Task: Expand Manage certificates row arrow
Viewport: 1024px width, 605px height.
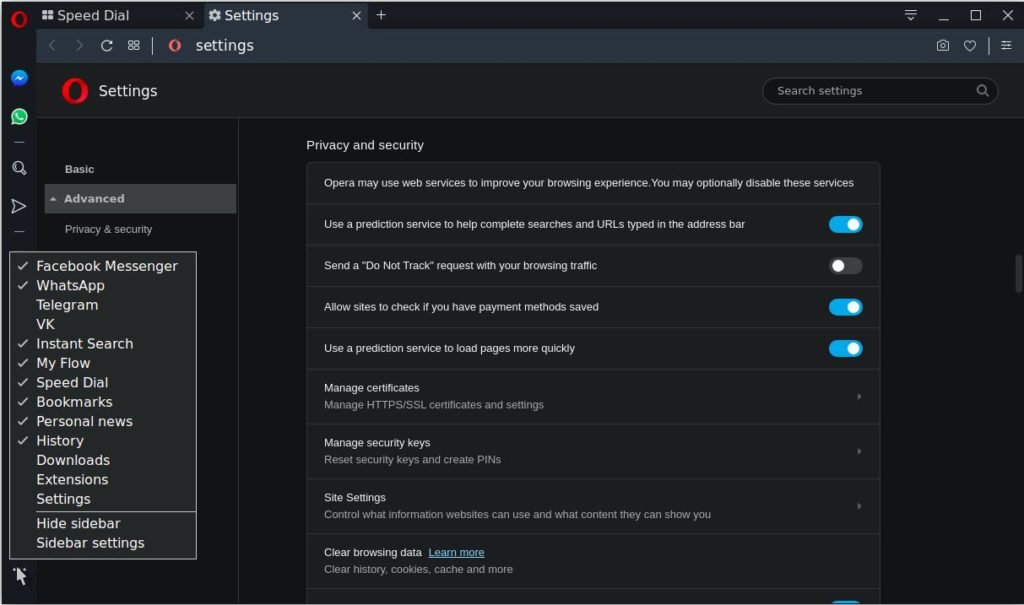Action: click(859, 397)
